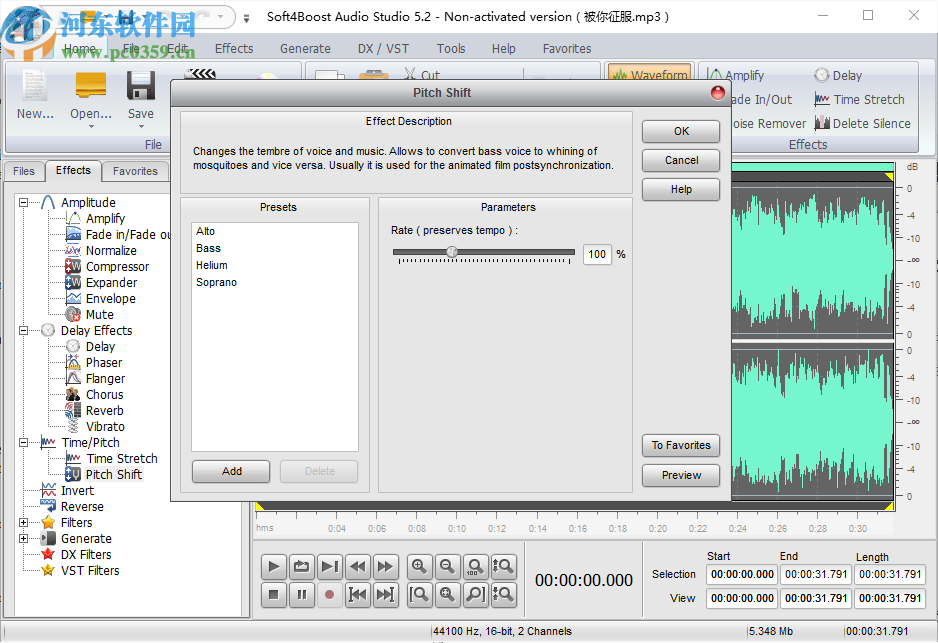
Task: Zoom in using the magnifier icon
Action: pos(419,567)
